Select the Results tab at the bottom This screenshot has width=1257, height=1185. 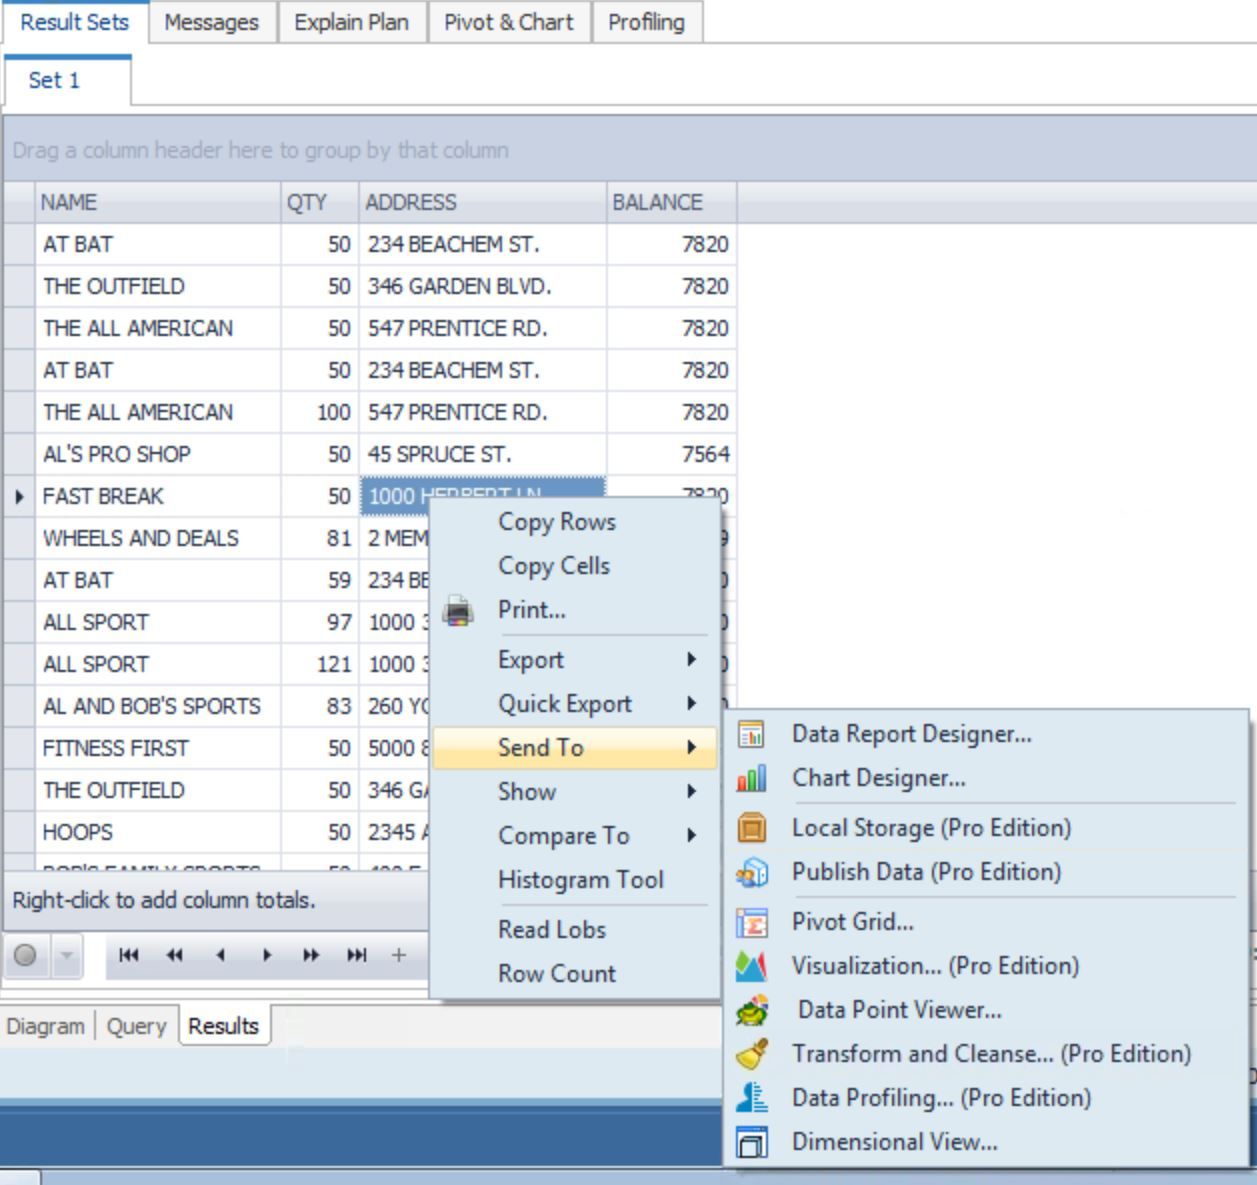tap(224, 1026)
